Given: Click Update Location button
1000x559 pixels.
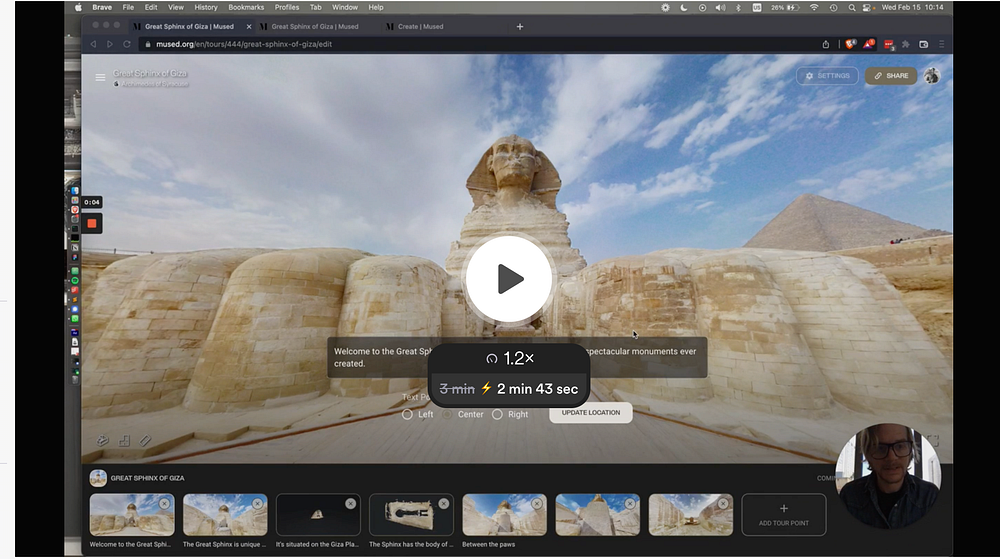Looking at the screenshot, I should (x=591, y=412).
